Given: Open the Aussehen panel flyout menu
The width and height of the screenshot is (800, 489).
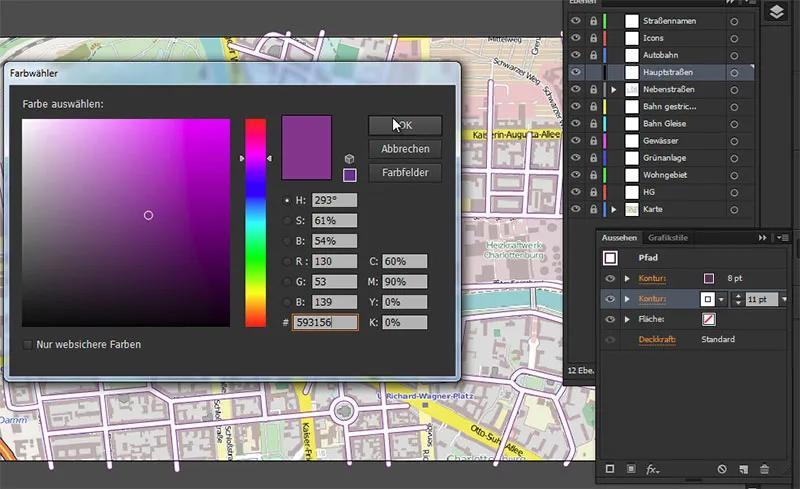Looking at the screenshot, I should (x=783, y=238).
